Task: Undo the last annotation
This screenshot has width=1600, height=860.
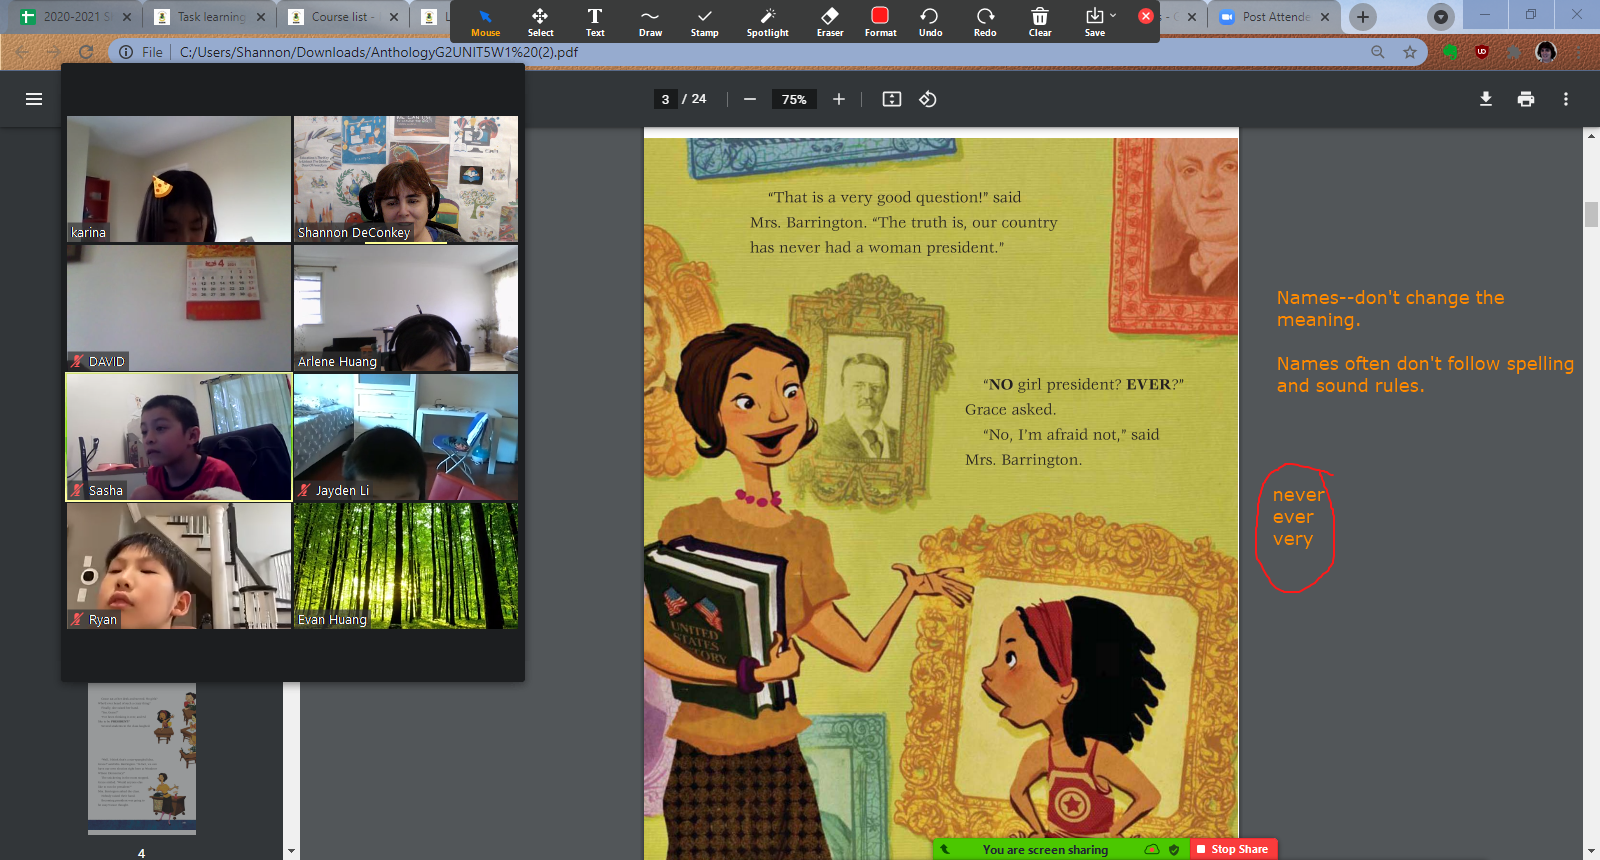Action: pos(930,21)
